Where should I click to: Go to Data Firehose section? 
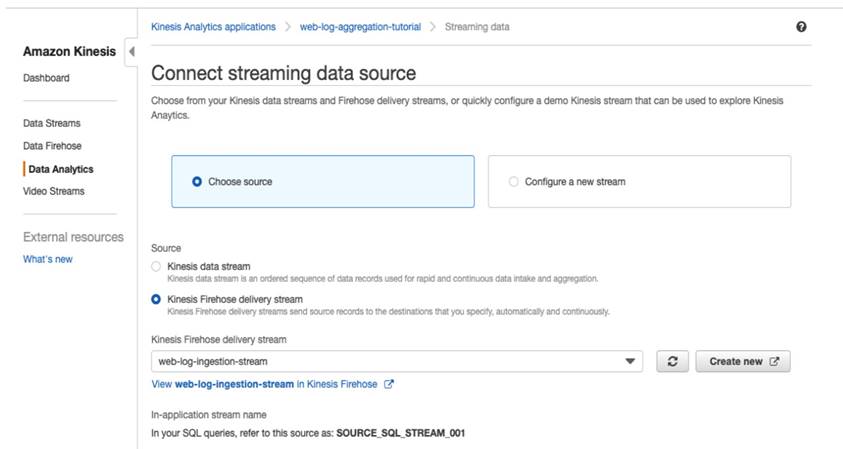coord(52,146)
